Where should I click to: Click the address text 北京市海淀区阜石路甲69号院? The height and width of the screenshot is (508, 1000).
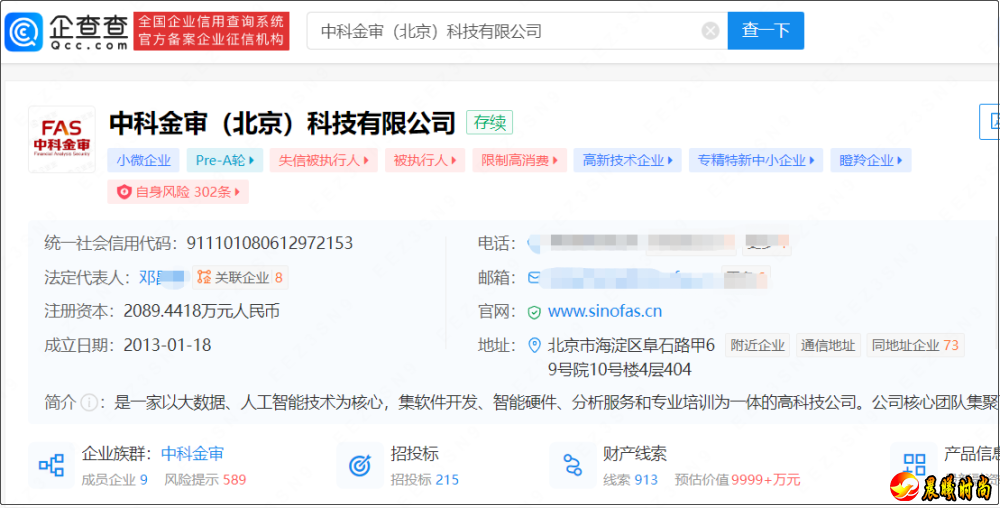click(x=631, y=357)
